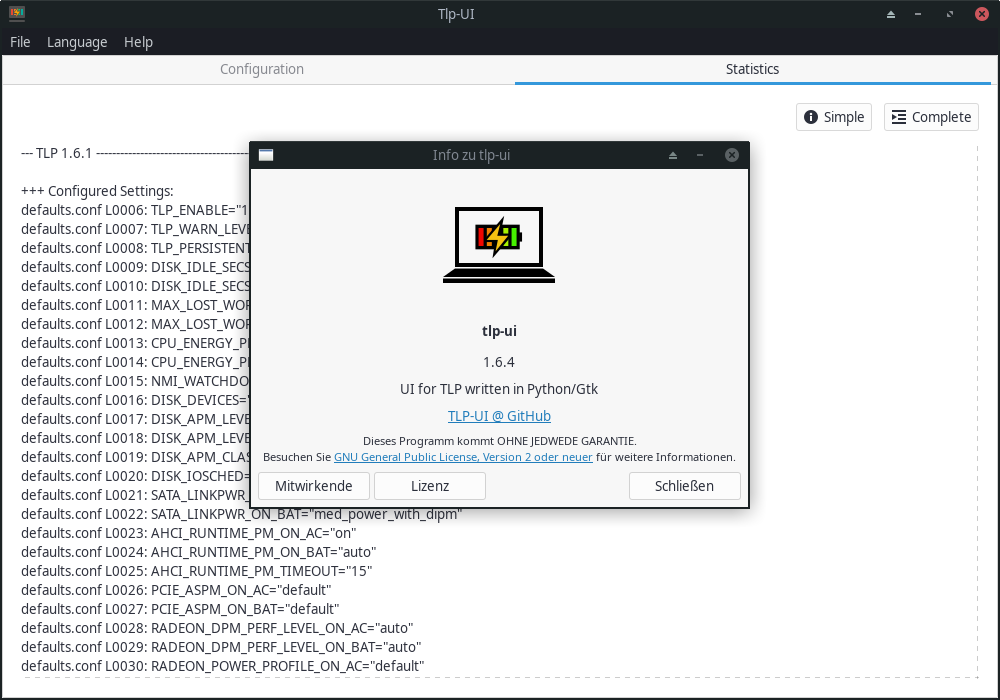Open the File menu

20,42
